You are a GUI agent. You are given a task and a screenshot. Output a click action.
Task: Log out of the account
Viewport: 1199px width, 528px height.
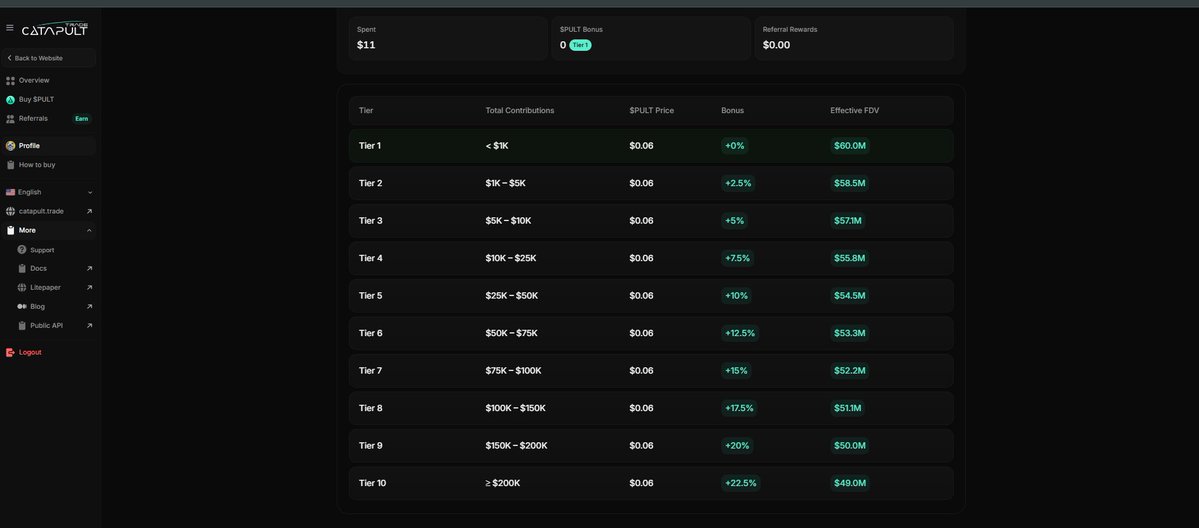pos(30,353)
